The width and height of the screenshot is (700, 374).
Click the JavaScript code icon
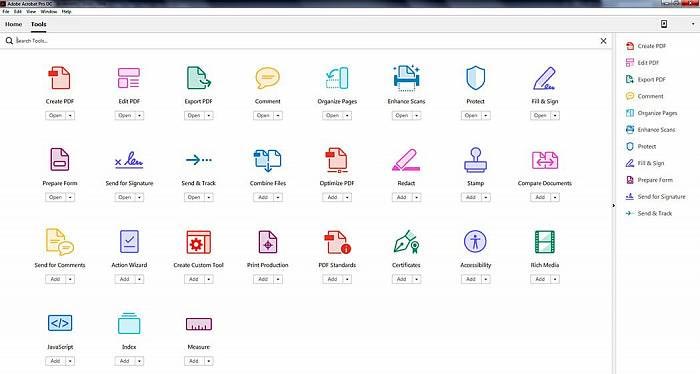pos(60,323)
